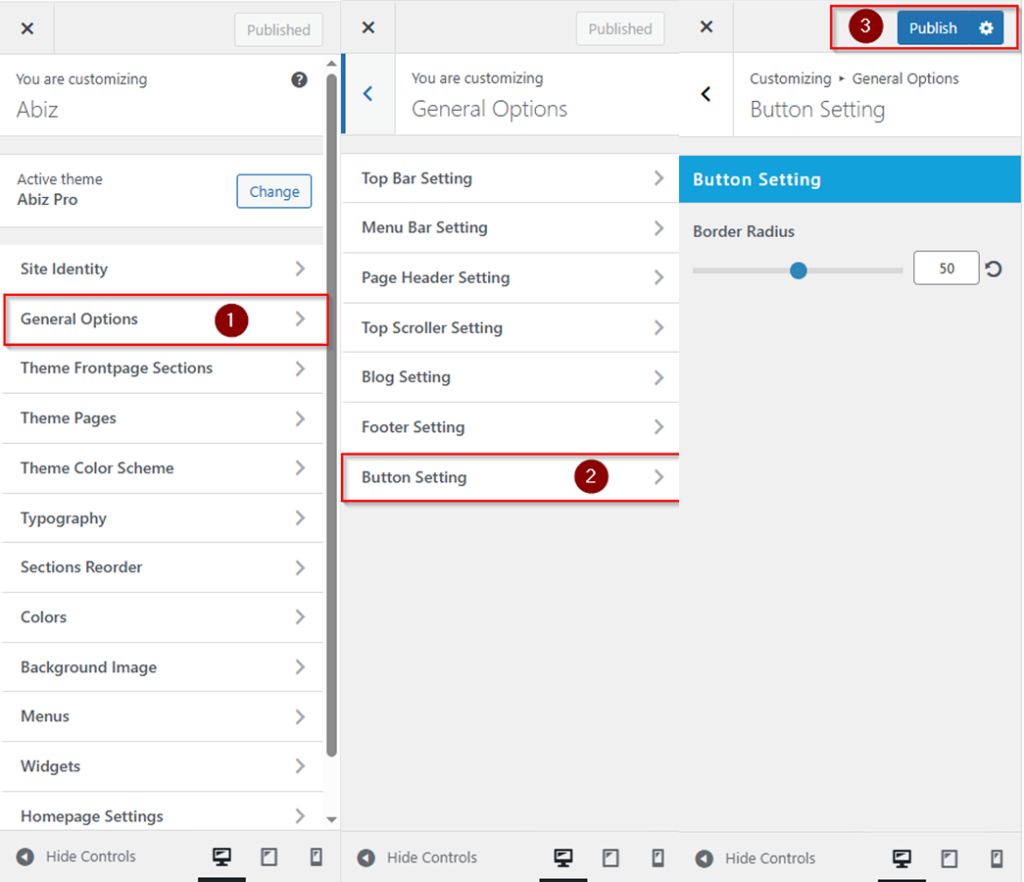1024x882 pixels.
Task: Switch to tablet preview in Button Setting panel
Action: click(x=949, y=858)
